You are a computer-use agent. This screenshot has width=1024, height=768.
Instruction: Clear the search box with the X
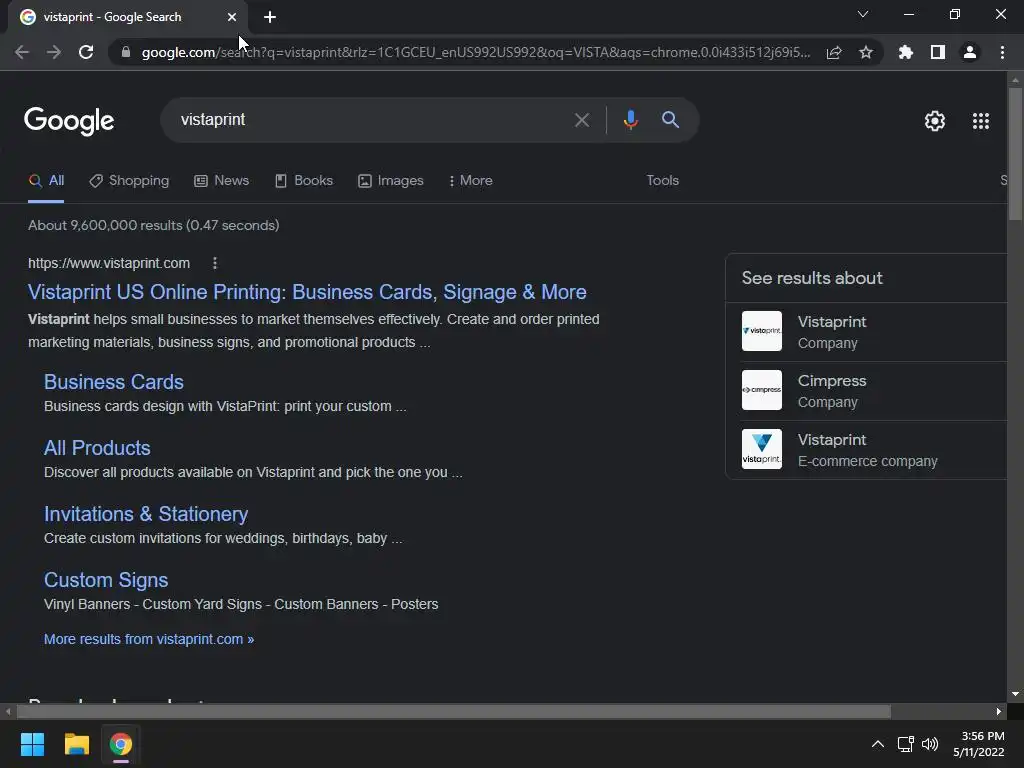[x=582, y=120]
